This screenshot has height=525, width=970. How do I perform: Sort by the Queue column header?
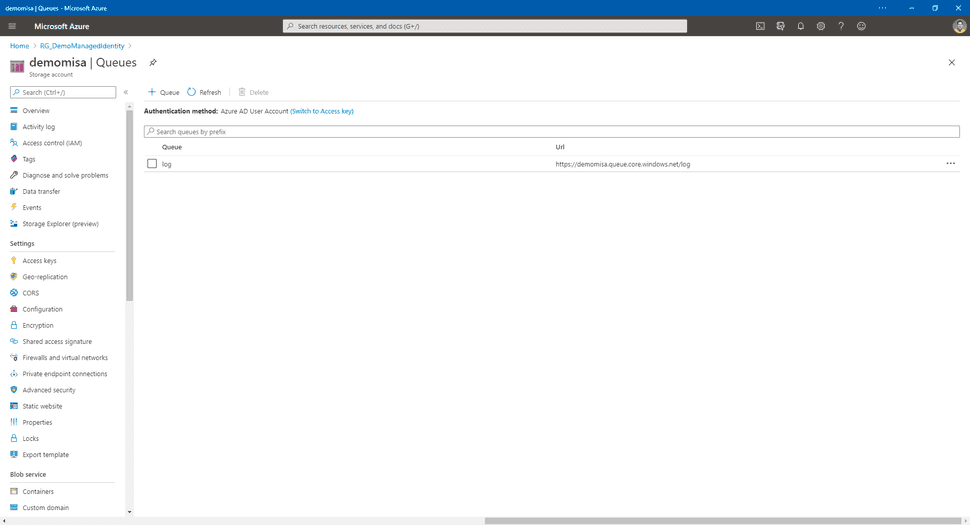[x=171, y=147]
